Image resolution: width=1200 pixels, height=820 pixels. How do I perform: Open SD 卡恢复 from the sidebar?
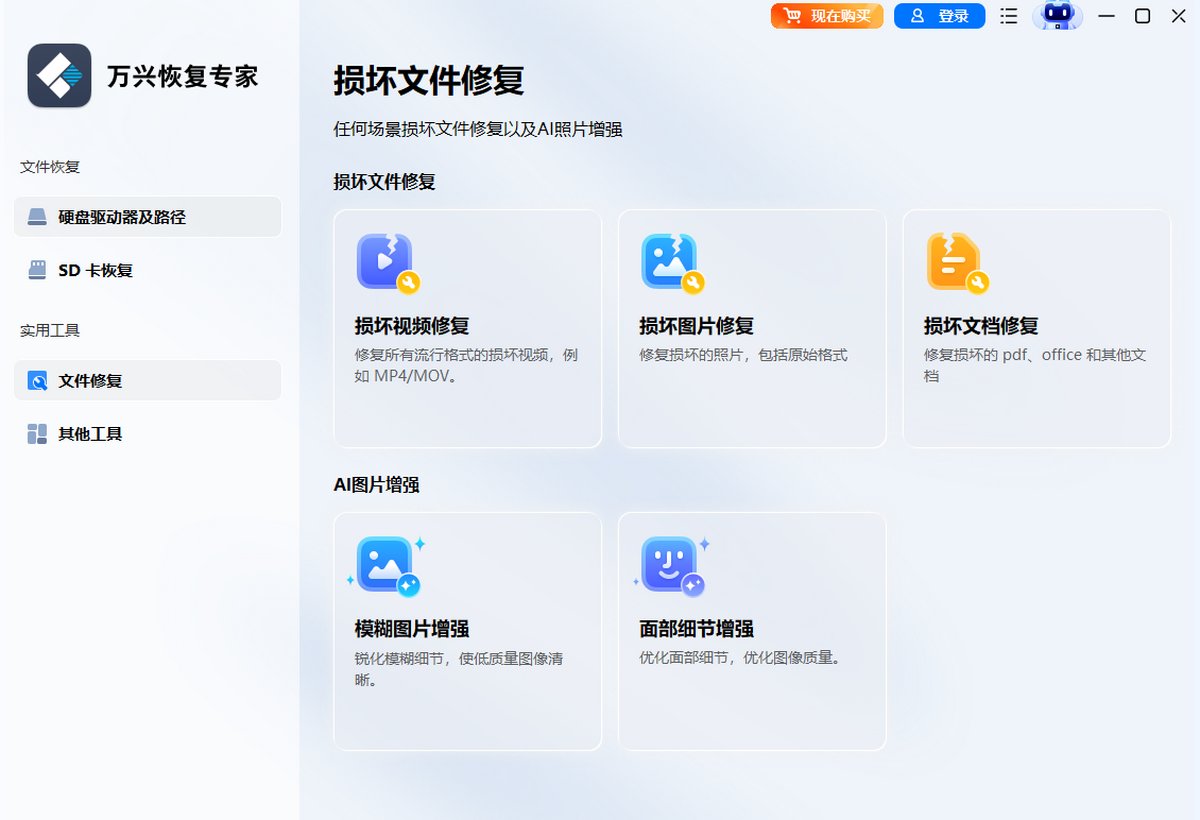pos(95,270)
